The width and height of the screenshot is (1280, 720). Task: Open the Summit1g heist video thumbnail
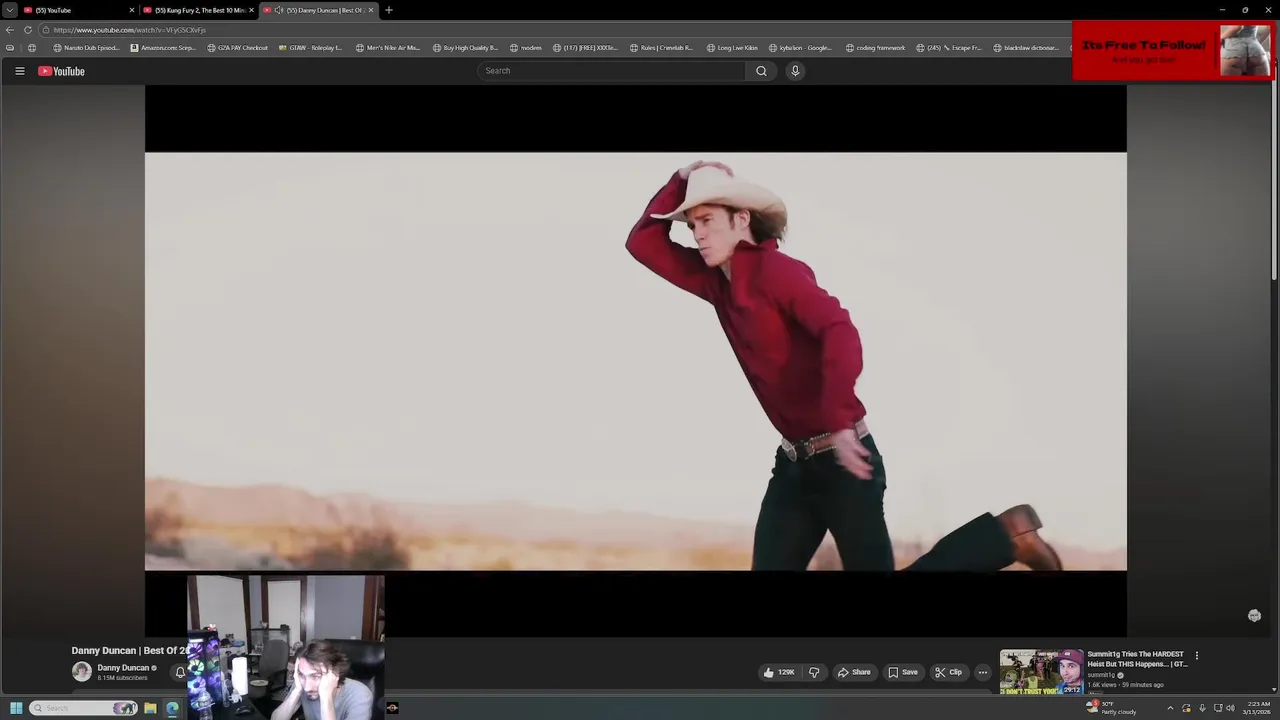click(x=1041, y=672)
